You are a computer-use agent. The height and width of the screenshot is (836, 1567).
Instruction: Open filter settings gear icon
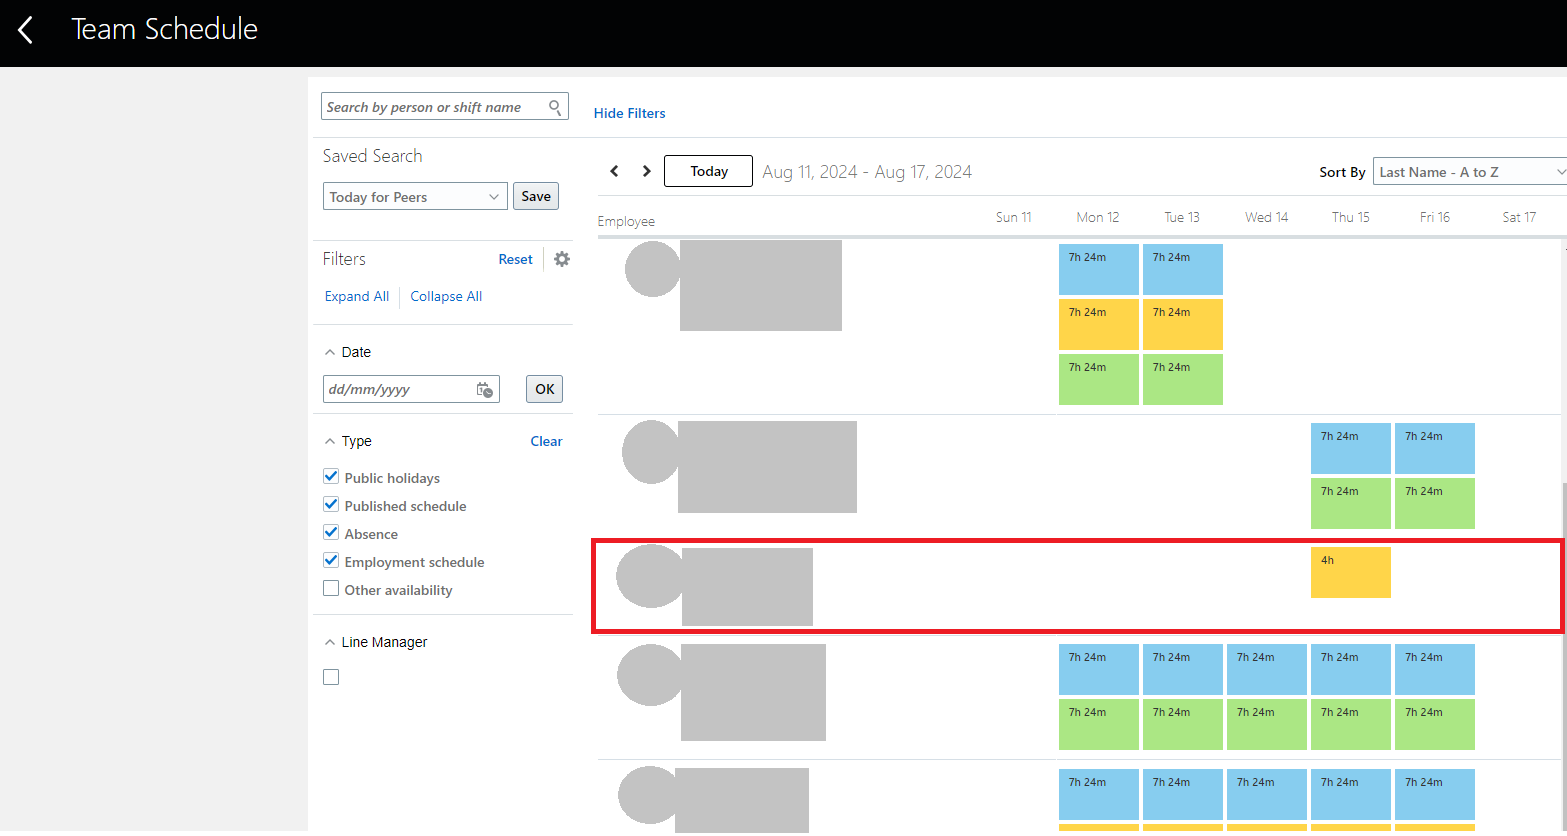tap(562, 259)
